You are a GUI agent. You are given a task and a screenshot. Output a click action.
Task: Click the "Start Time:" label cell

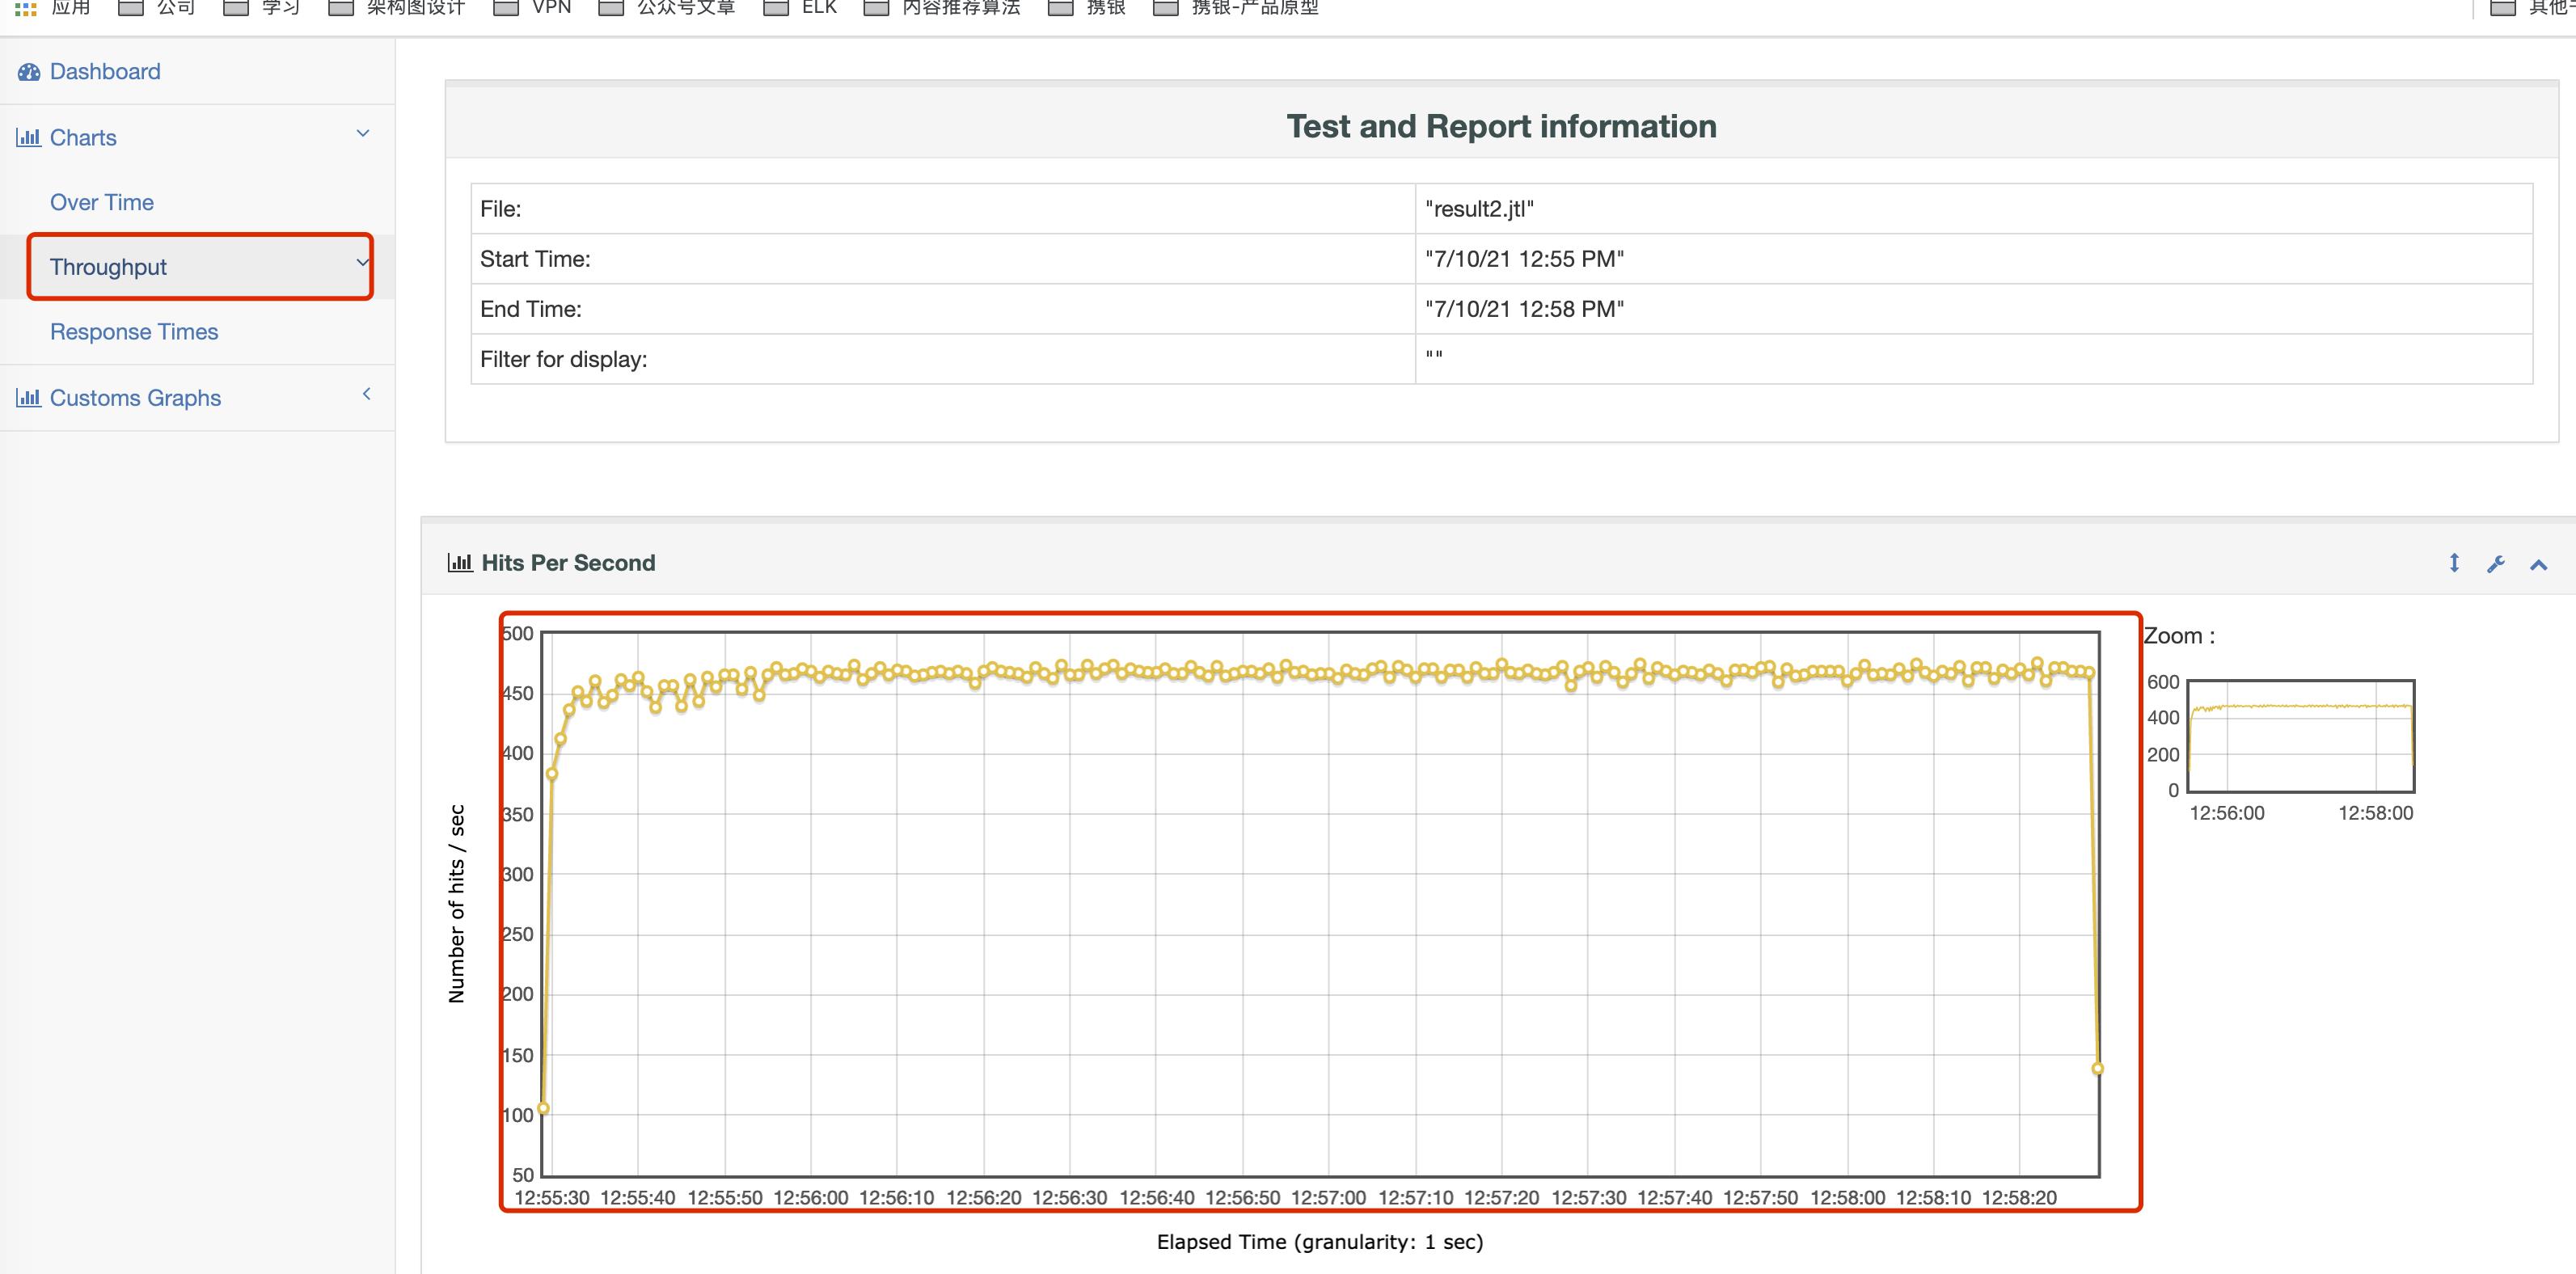pos(943,258)
